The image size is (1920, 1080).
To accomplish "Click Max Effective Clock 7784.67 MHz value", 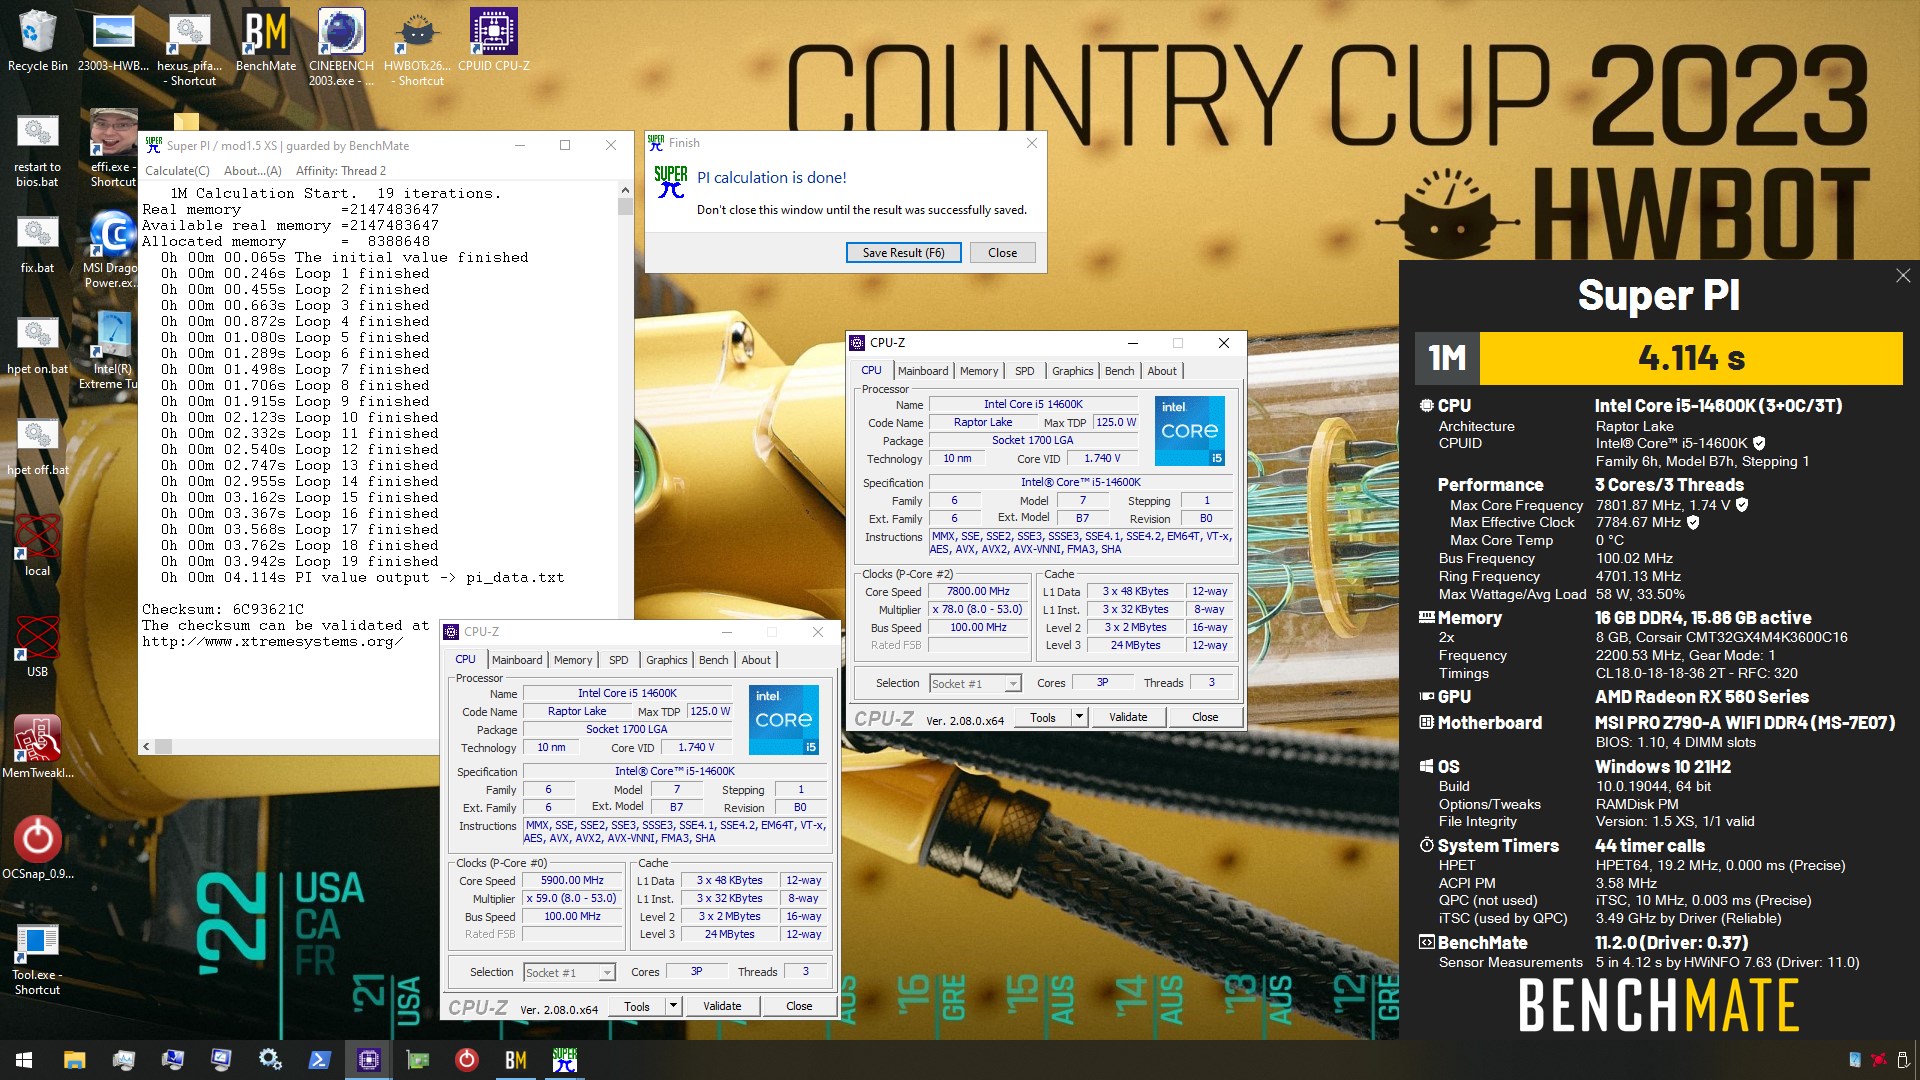I will click(1638, 522).
